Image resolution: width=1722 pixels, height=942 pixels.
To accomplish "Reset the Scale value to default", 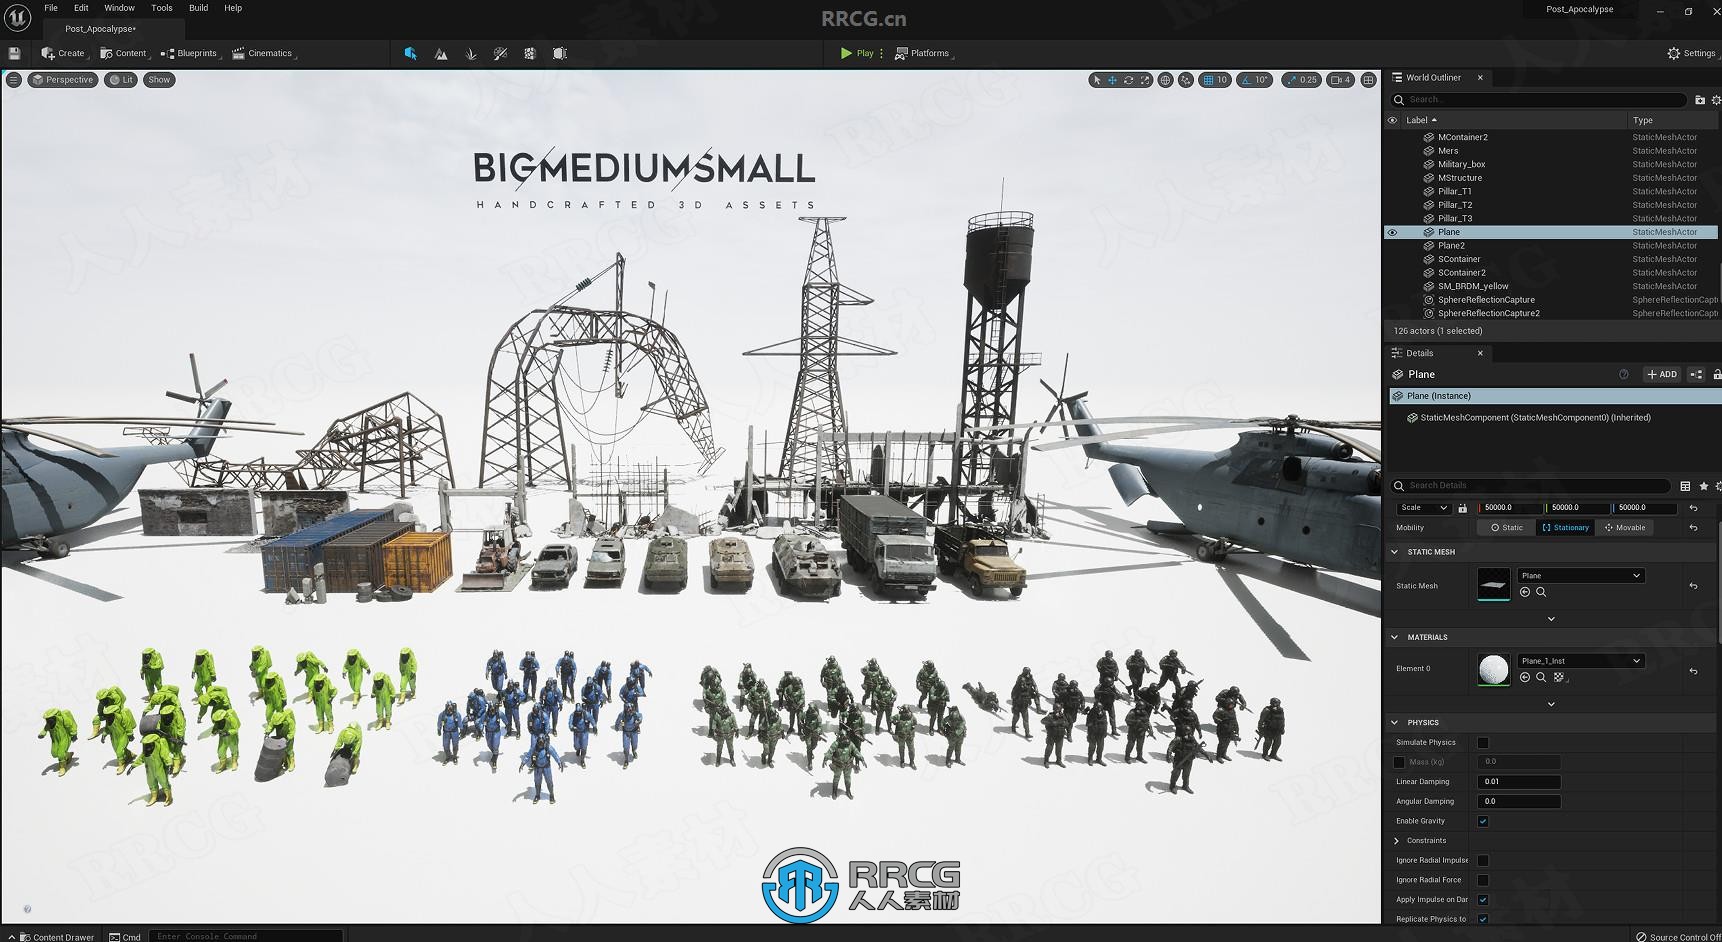I will pos(1693,508).
